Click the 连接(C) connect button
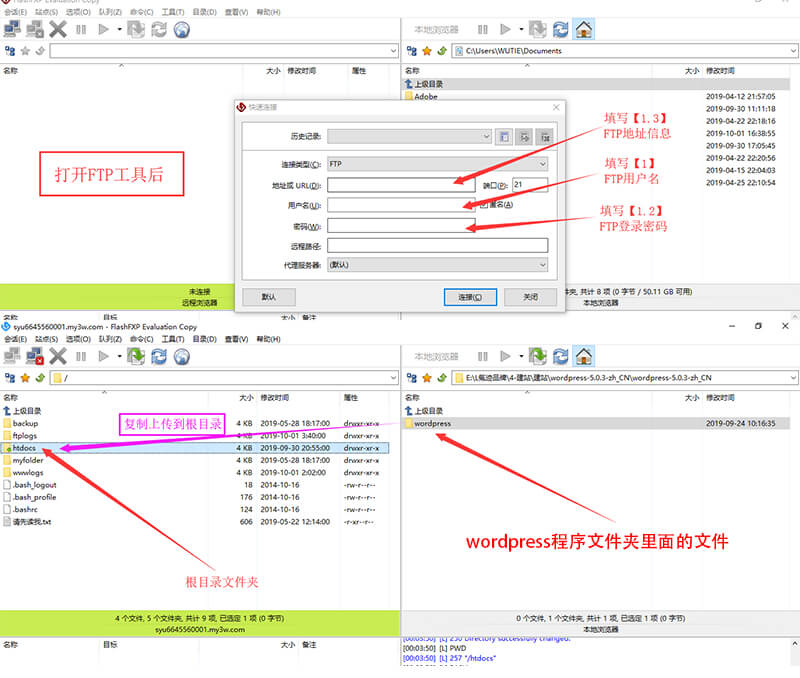800x678 pixels. [470, 297]
